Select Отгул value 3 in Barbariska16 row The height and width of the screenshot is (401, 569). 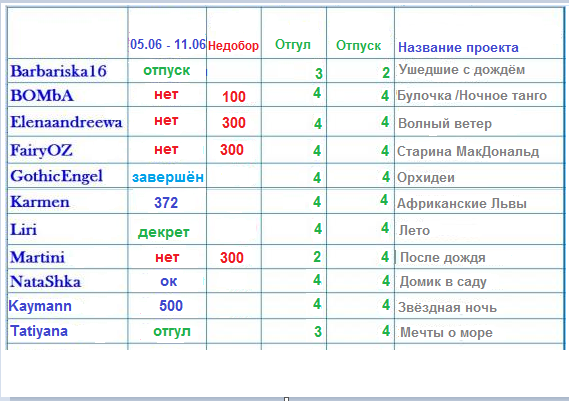319,74
